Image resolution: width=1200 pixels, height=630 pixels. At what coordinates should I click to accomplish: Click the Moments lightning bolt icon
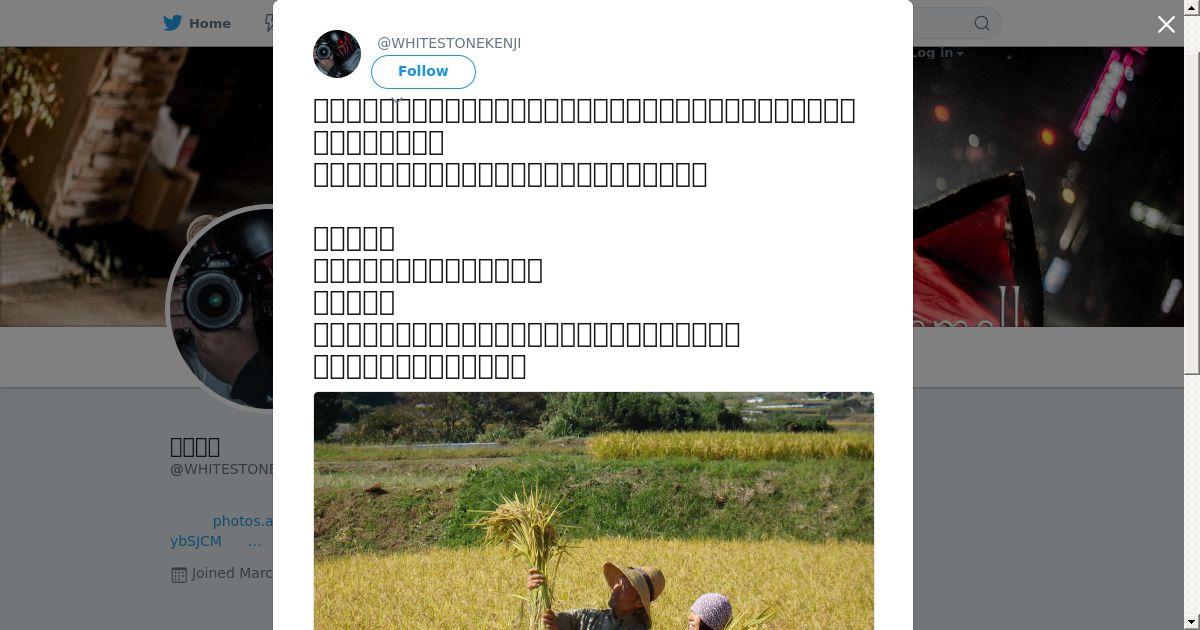268,23
